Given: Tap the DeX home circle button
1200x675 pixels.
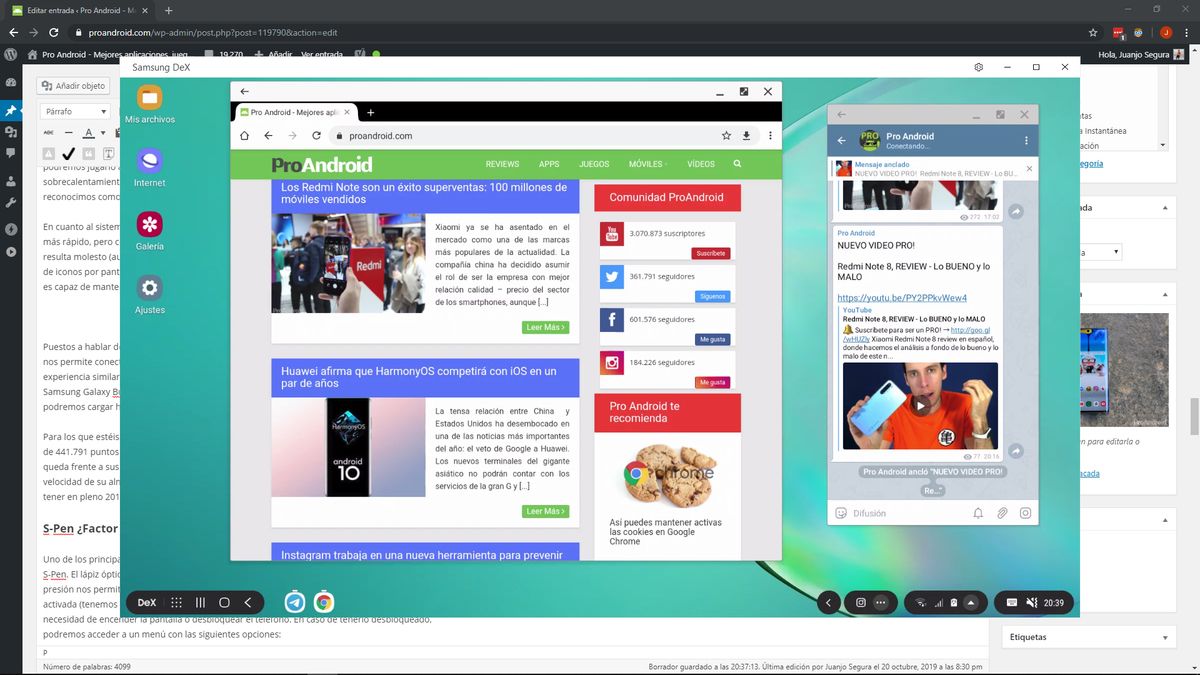Looking at the screenshot, I should pyautogui.click(x=224, y=603).
